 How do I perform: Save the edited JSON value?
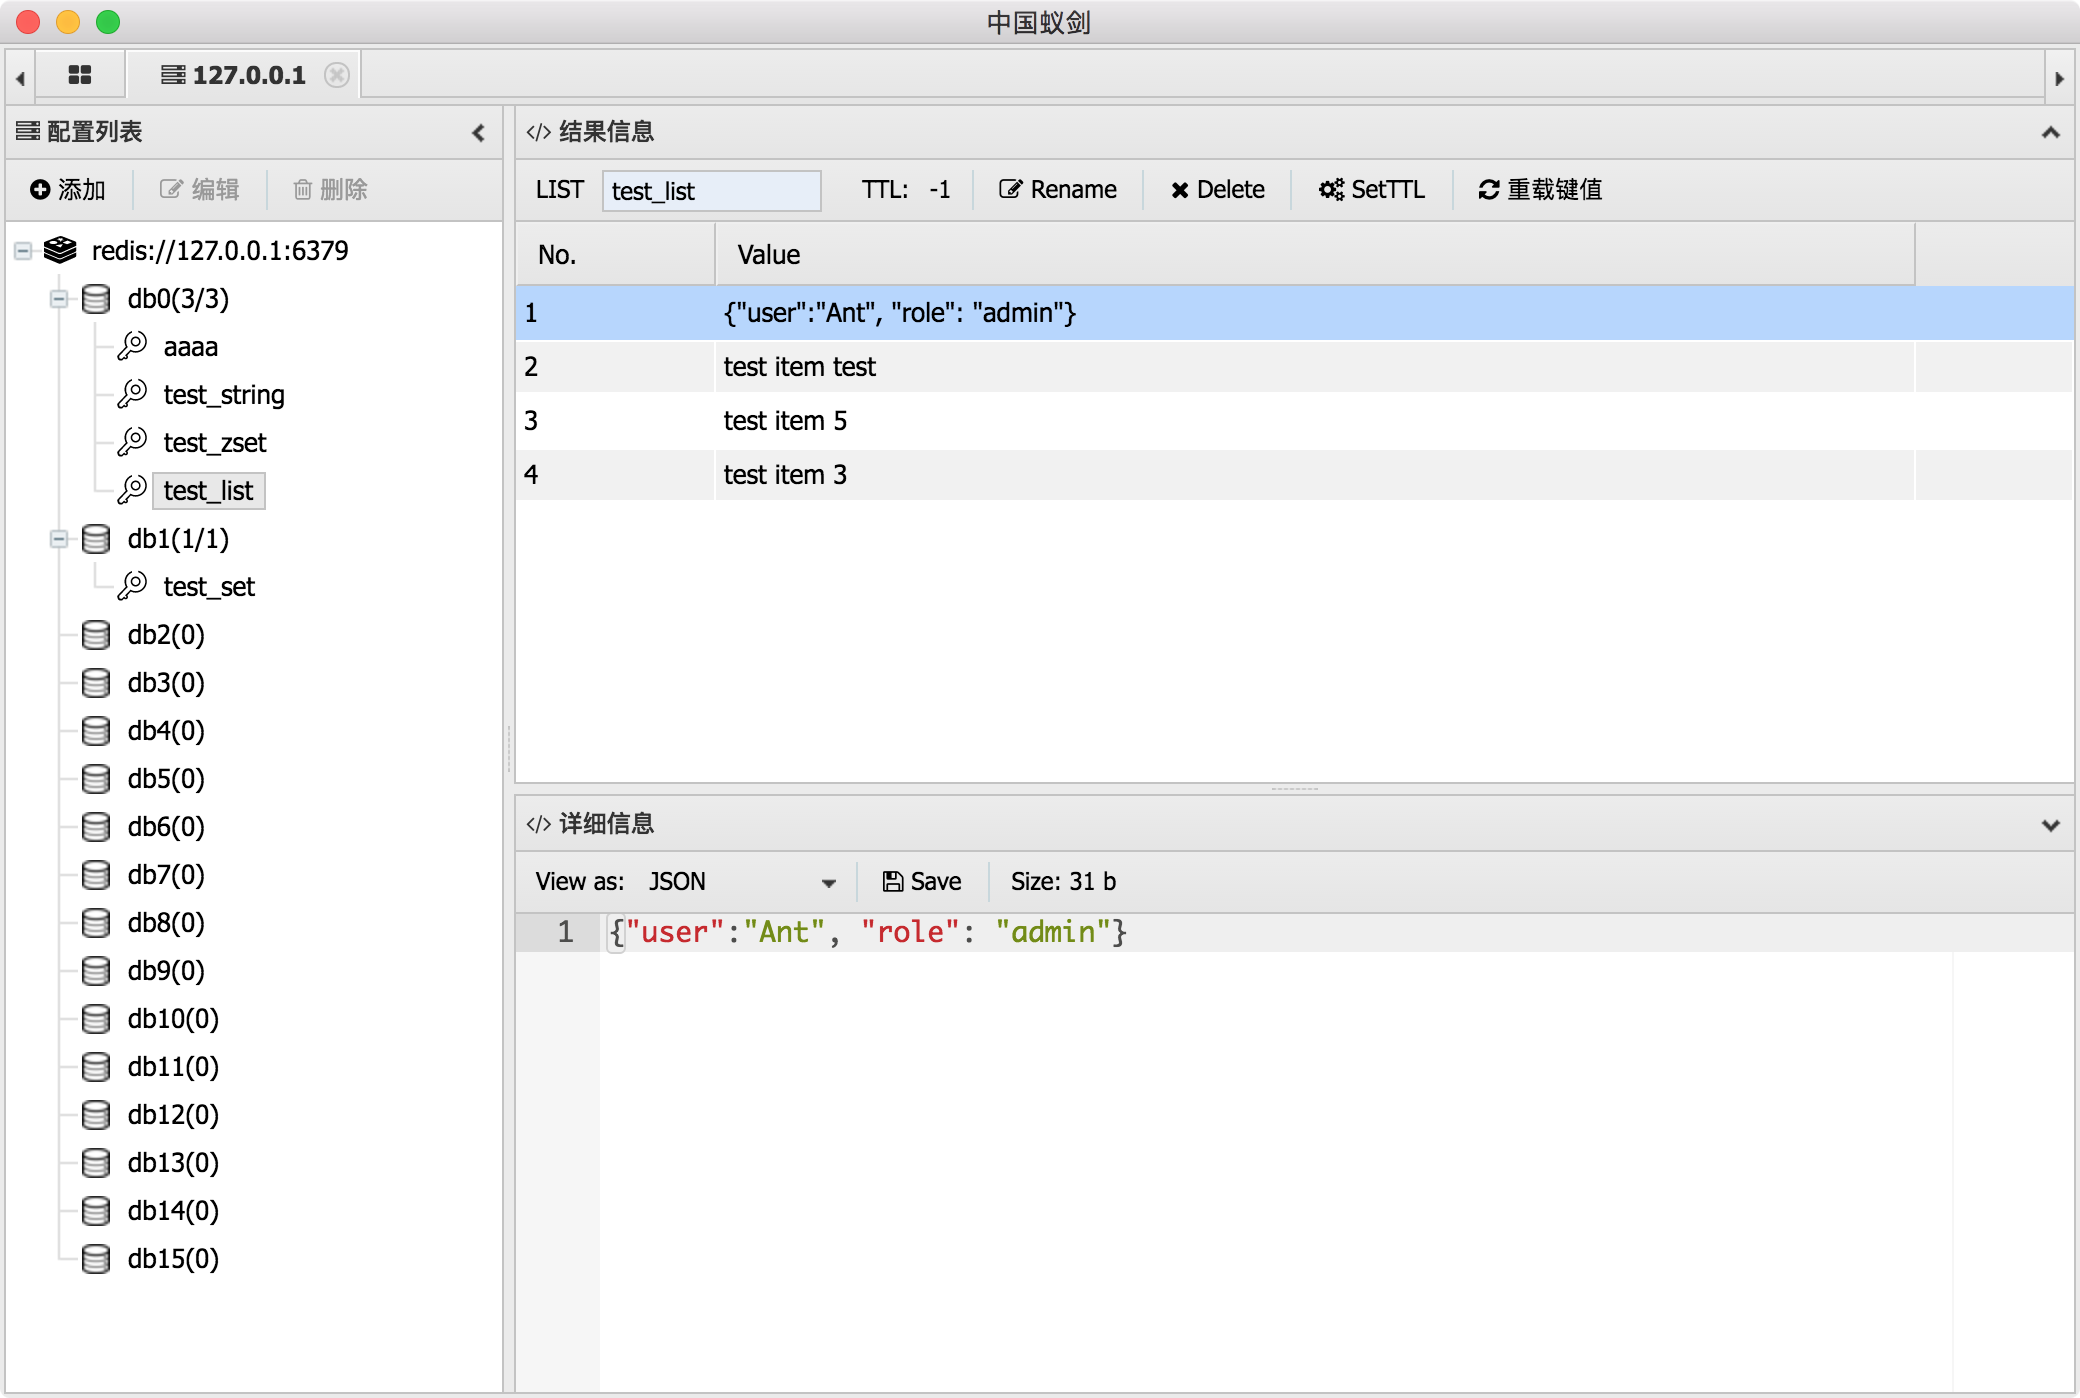pyautogui.click(x=921, y=881)
